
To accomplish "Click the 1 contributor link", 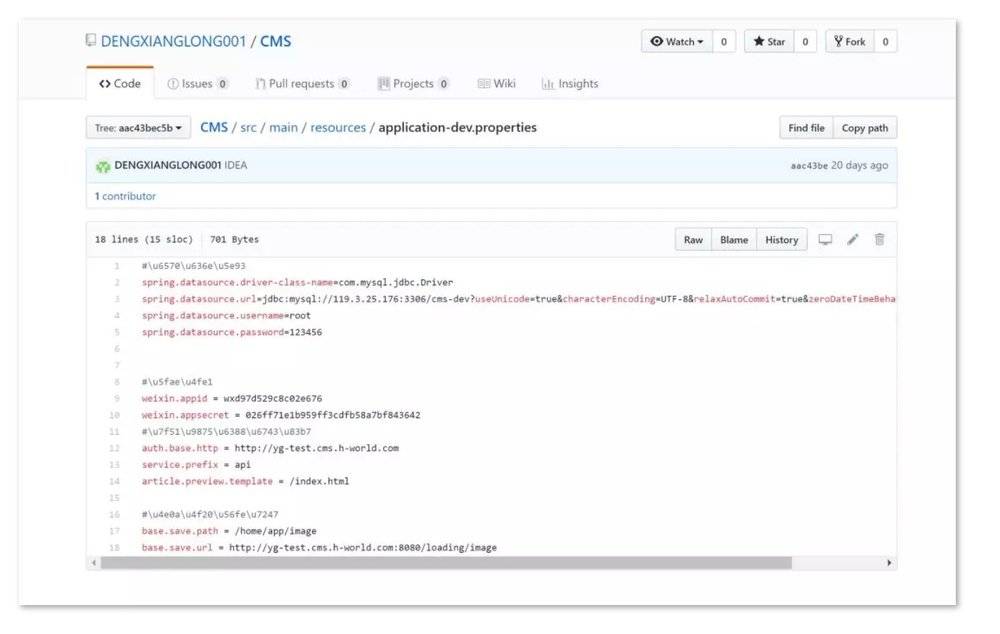I will tap(125, 196).
